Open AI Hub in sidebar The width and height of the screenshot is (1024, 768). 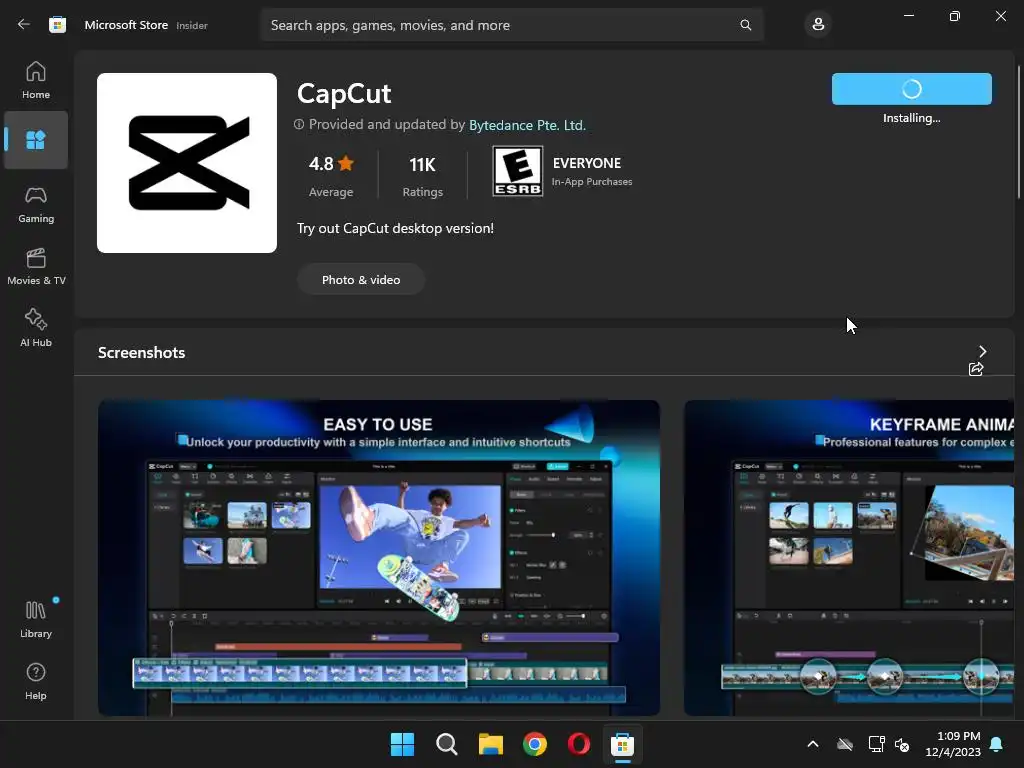point(36,328)
